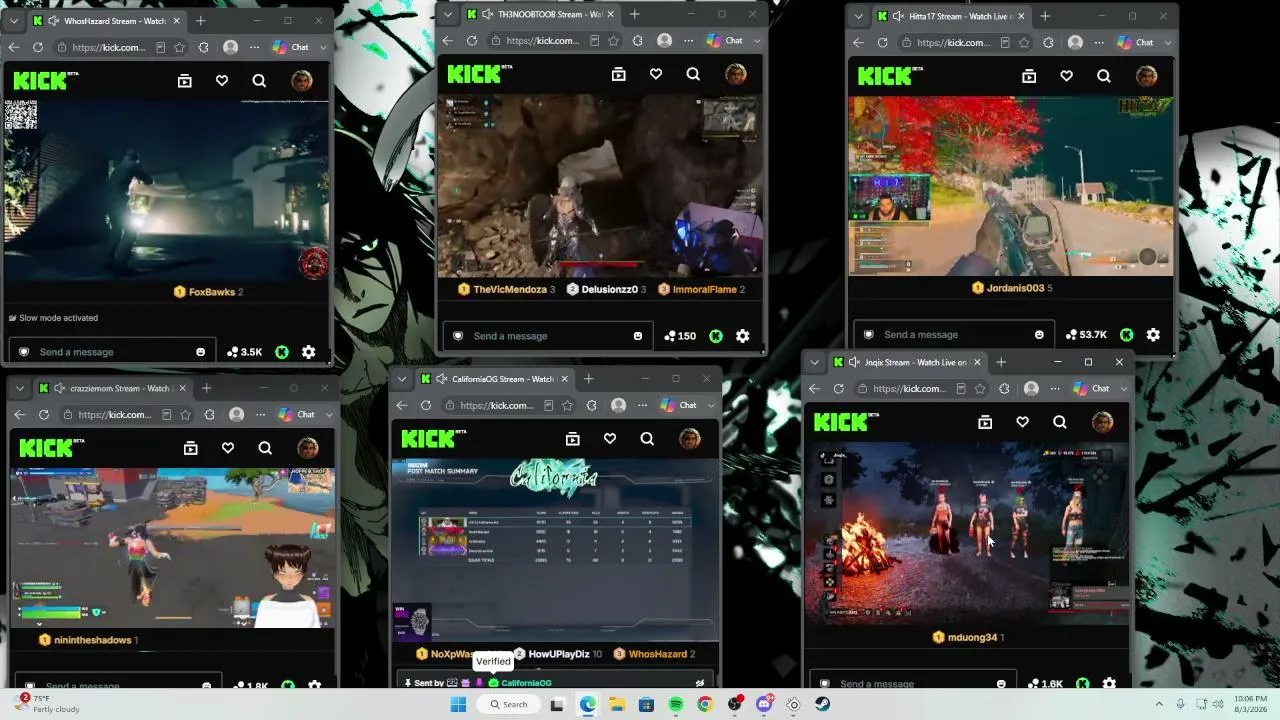Select the Jnqix Stream tab

click(x=909, y=362)
